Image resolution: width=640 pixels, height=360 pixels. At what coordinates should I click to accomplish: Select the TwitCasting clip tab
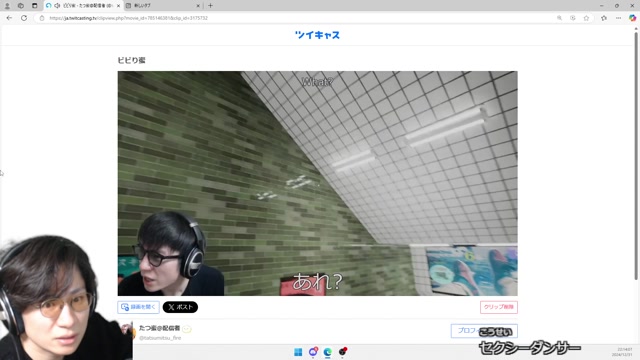83,6
